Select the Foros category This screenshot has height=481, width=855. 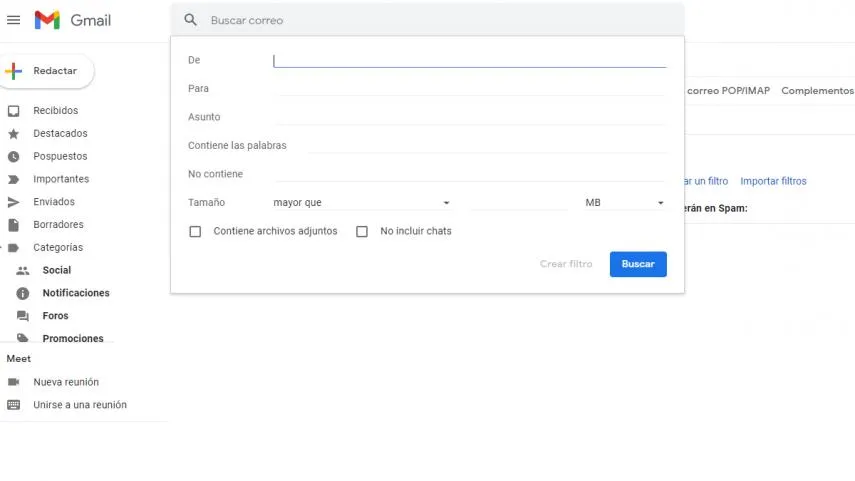55,316
